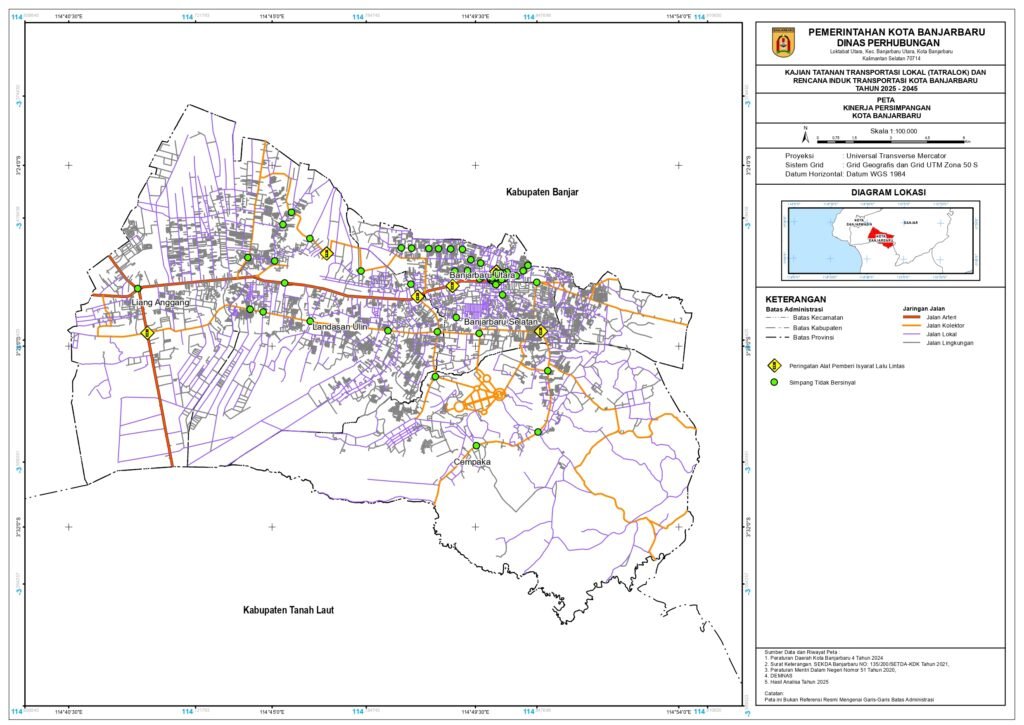This screenshot has width=1024, height=725.
Task: Click the north arrow compass symbol
Action: point(806,135)
